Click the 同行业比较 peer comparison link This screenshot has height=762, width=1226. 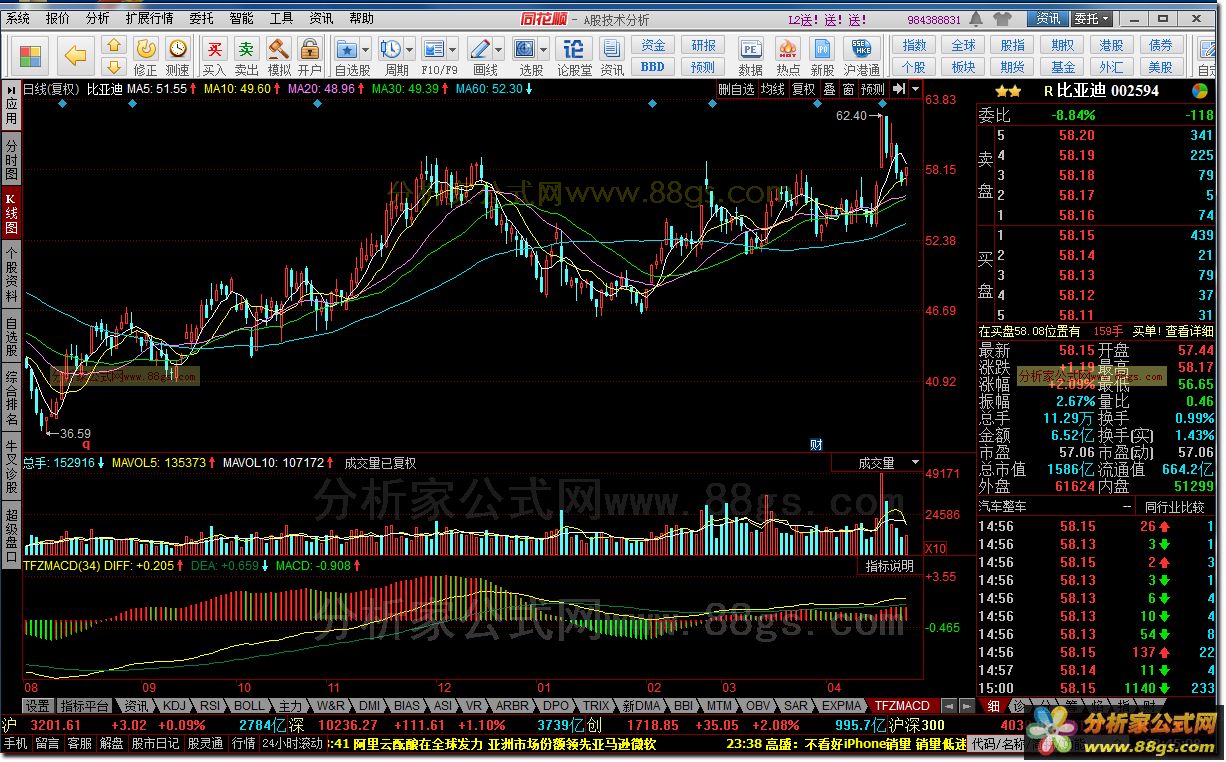pyautogui.click(x=1175, y=508)
